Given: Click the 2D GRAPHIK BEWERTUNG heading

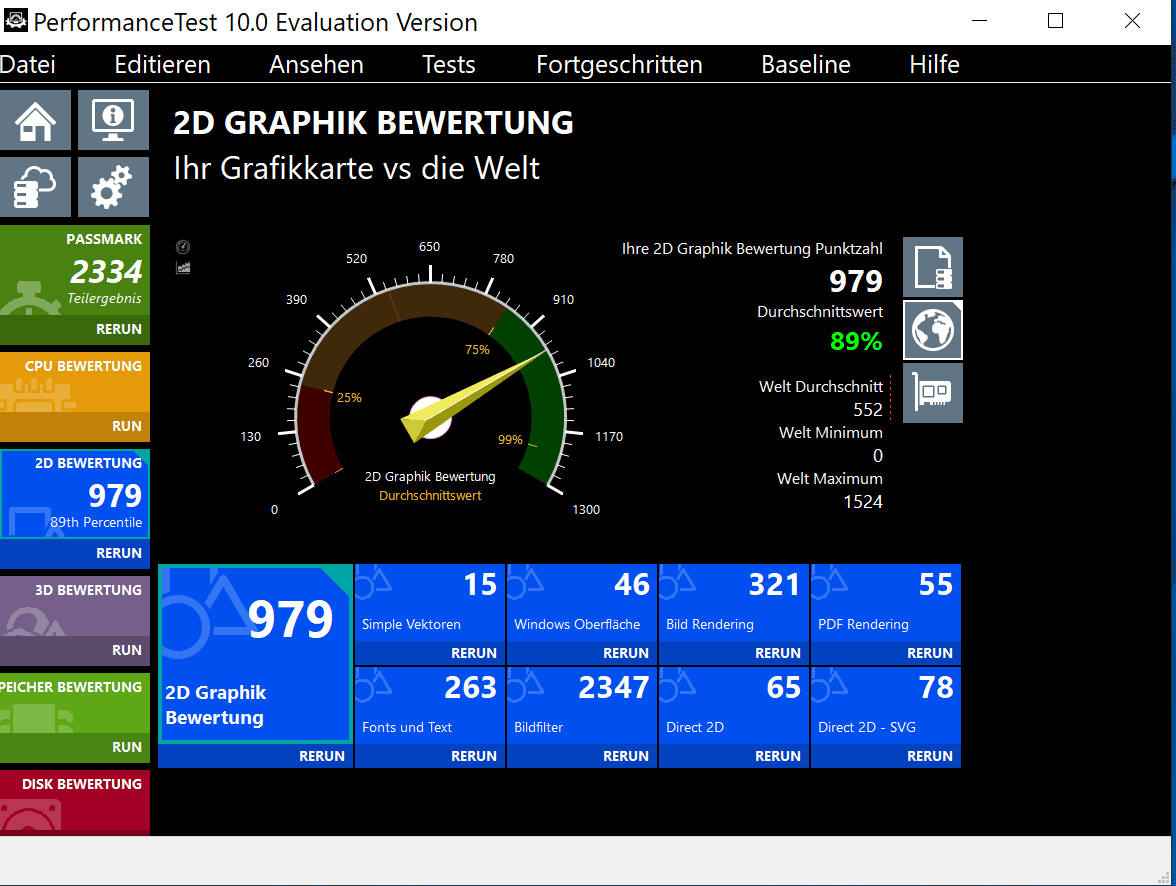Looking at the screenshot, I should [x=373, y=123].
